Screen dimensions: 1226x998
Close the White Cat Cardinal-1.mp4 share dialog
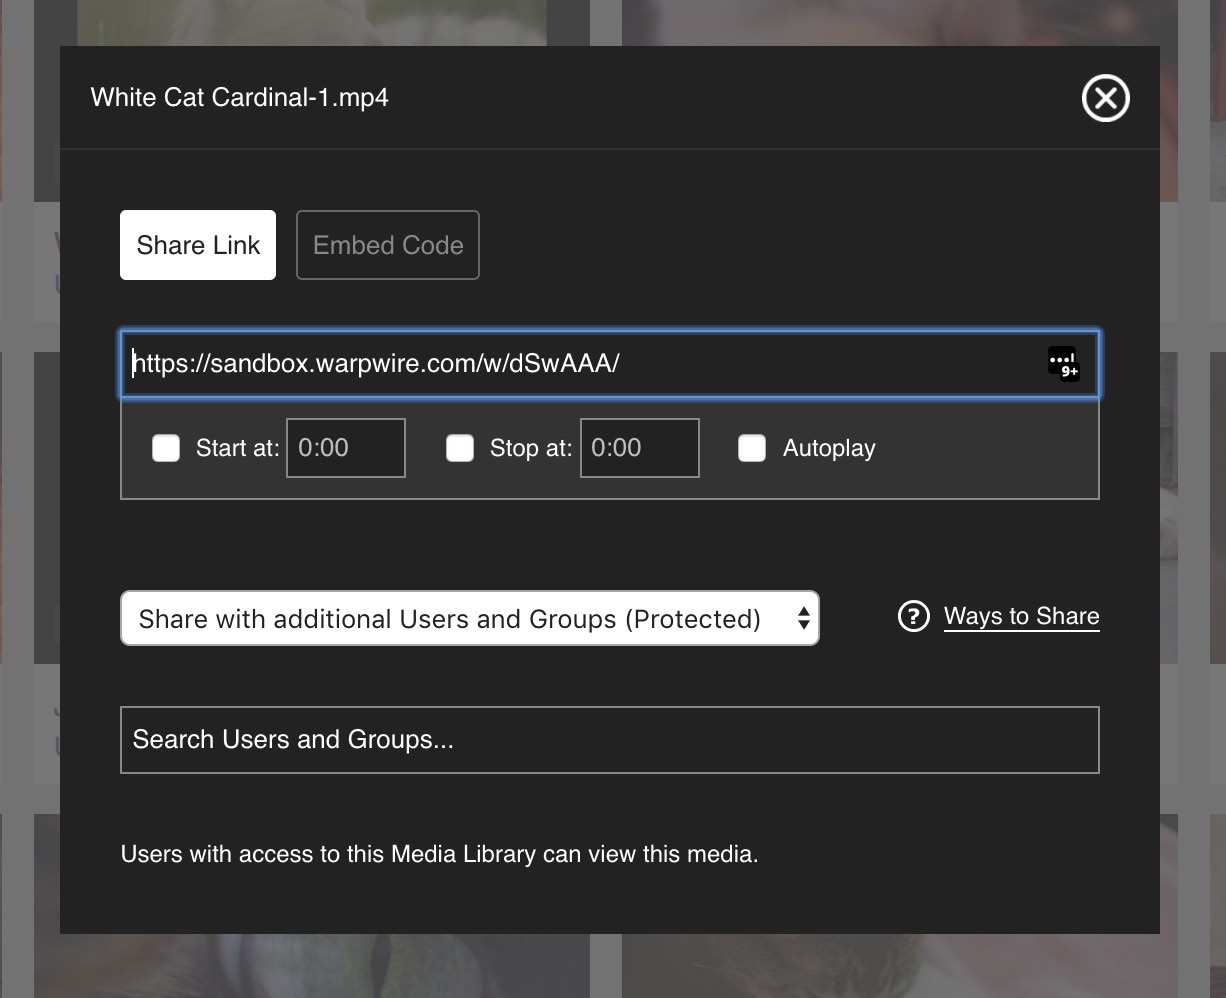coord(1105,98)
